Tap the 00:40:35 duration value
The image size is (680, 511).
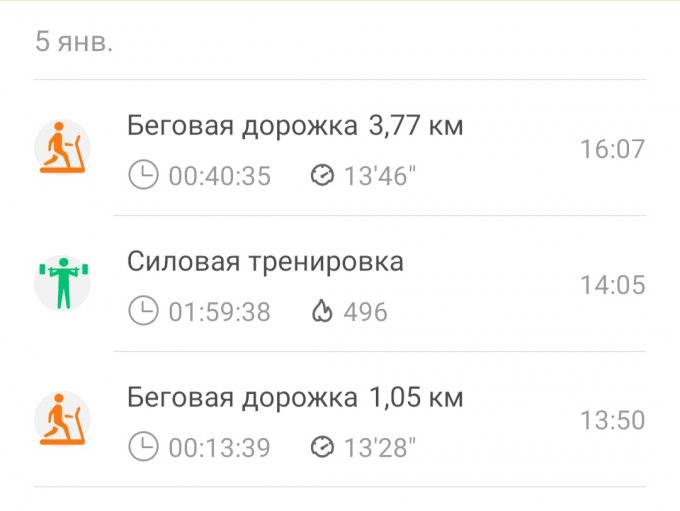[x=219, y=177]
